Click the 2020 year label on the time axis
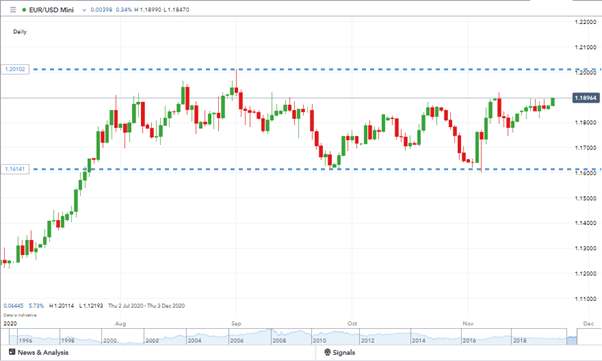 [x=10, y=324]
